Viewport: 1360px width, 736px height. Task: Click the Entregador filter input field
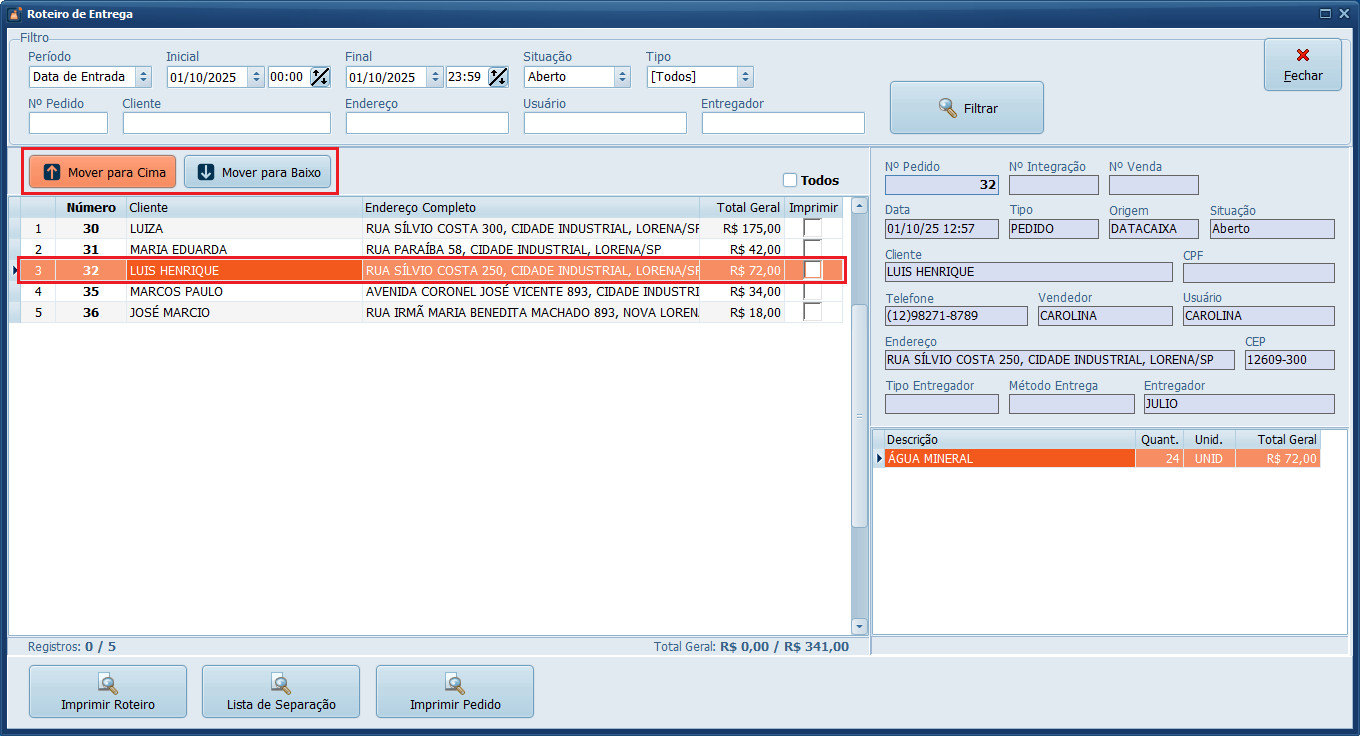click(783, 123)
